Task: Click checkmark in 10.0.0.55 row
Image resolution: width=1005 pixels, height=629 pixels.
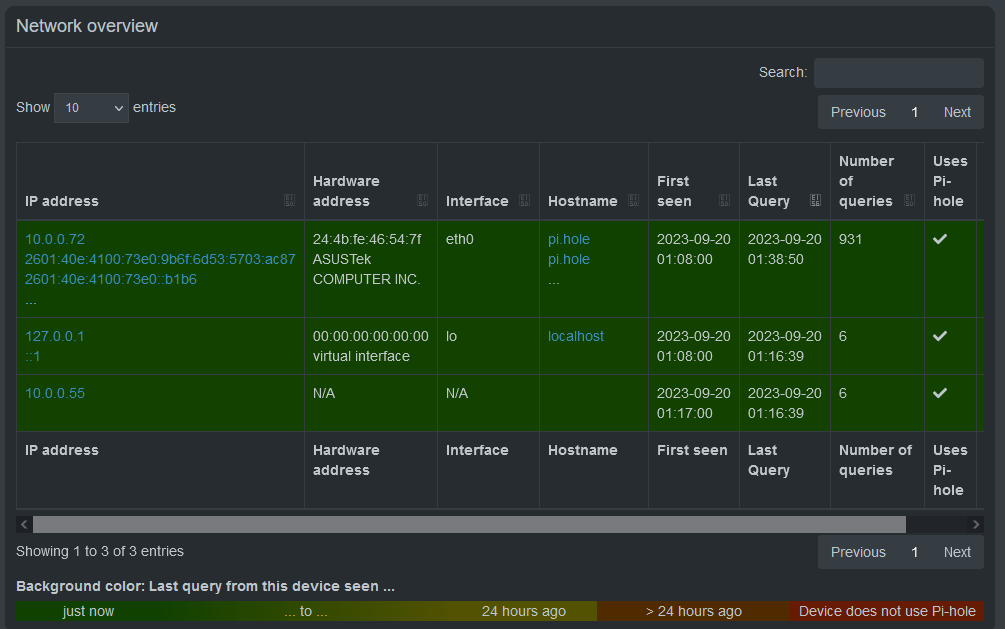Action: [939, 394]
